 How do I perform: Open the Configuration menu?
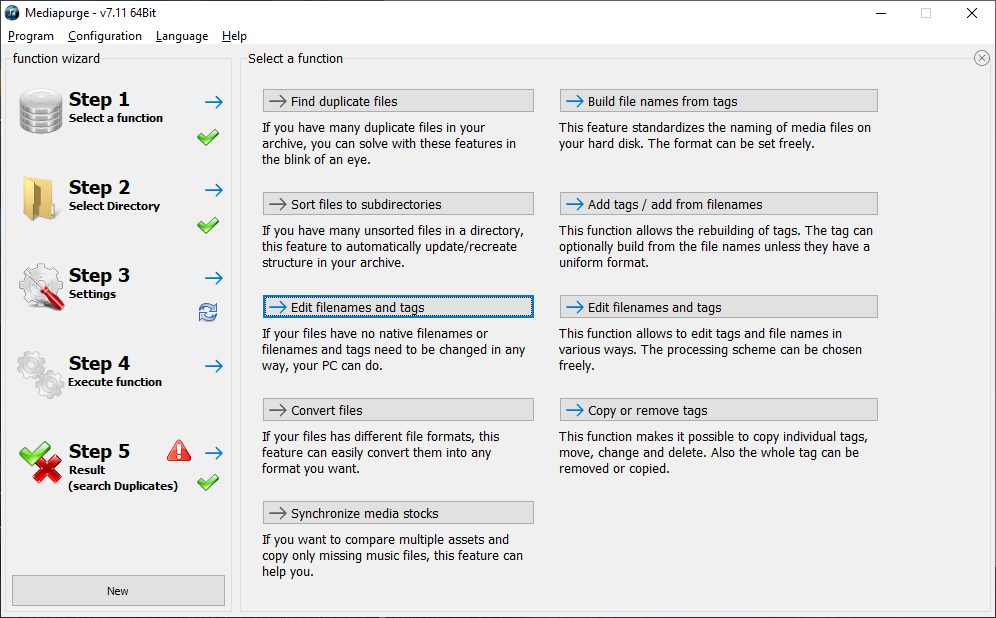click(x=105, y=36)
